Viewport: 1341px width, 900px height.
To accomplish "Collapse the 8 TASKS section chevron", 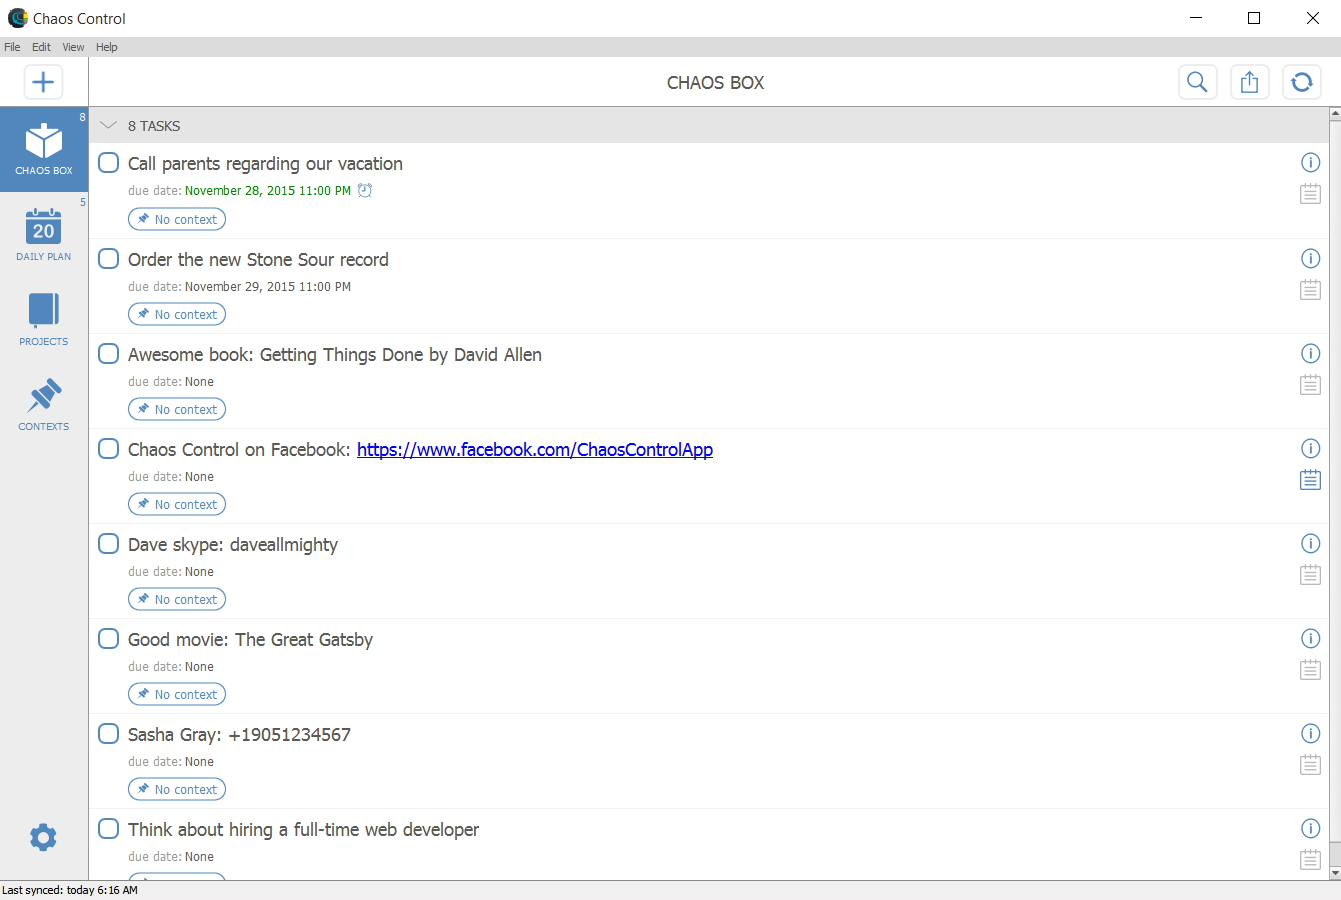I will click(109, 126).
